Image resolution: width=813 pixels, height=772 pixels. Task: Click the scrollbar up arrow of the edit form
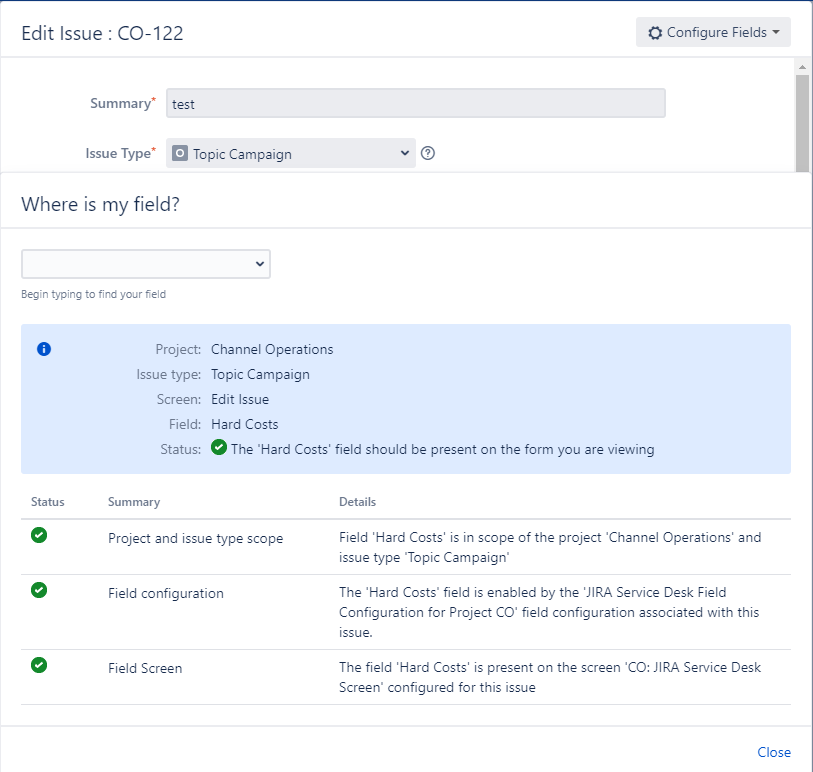802,67
